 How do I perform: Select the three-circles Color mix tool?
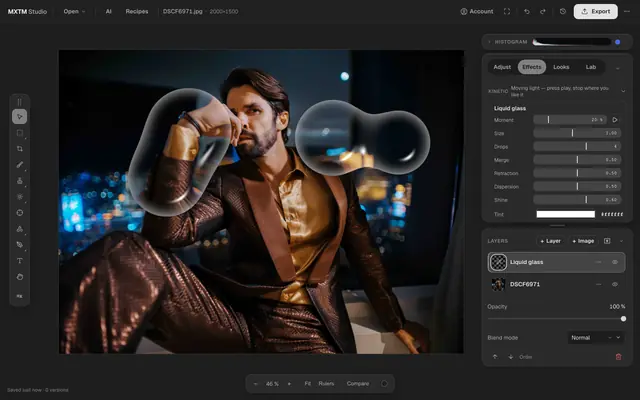coord(20,229)
